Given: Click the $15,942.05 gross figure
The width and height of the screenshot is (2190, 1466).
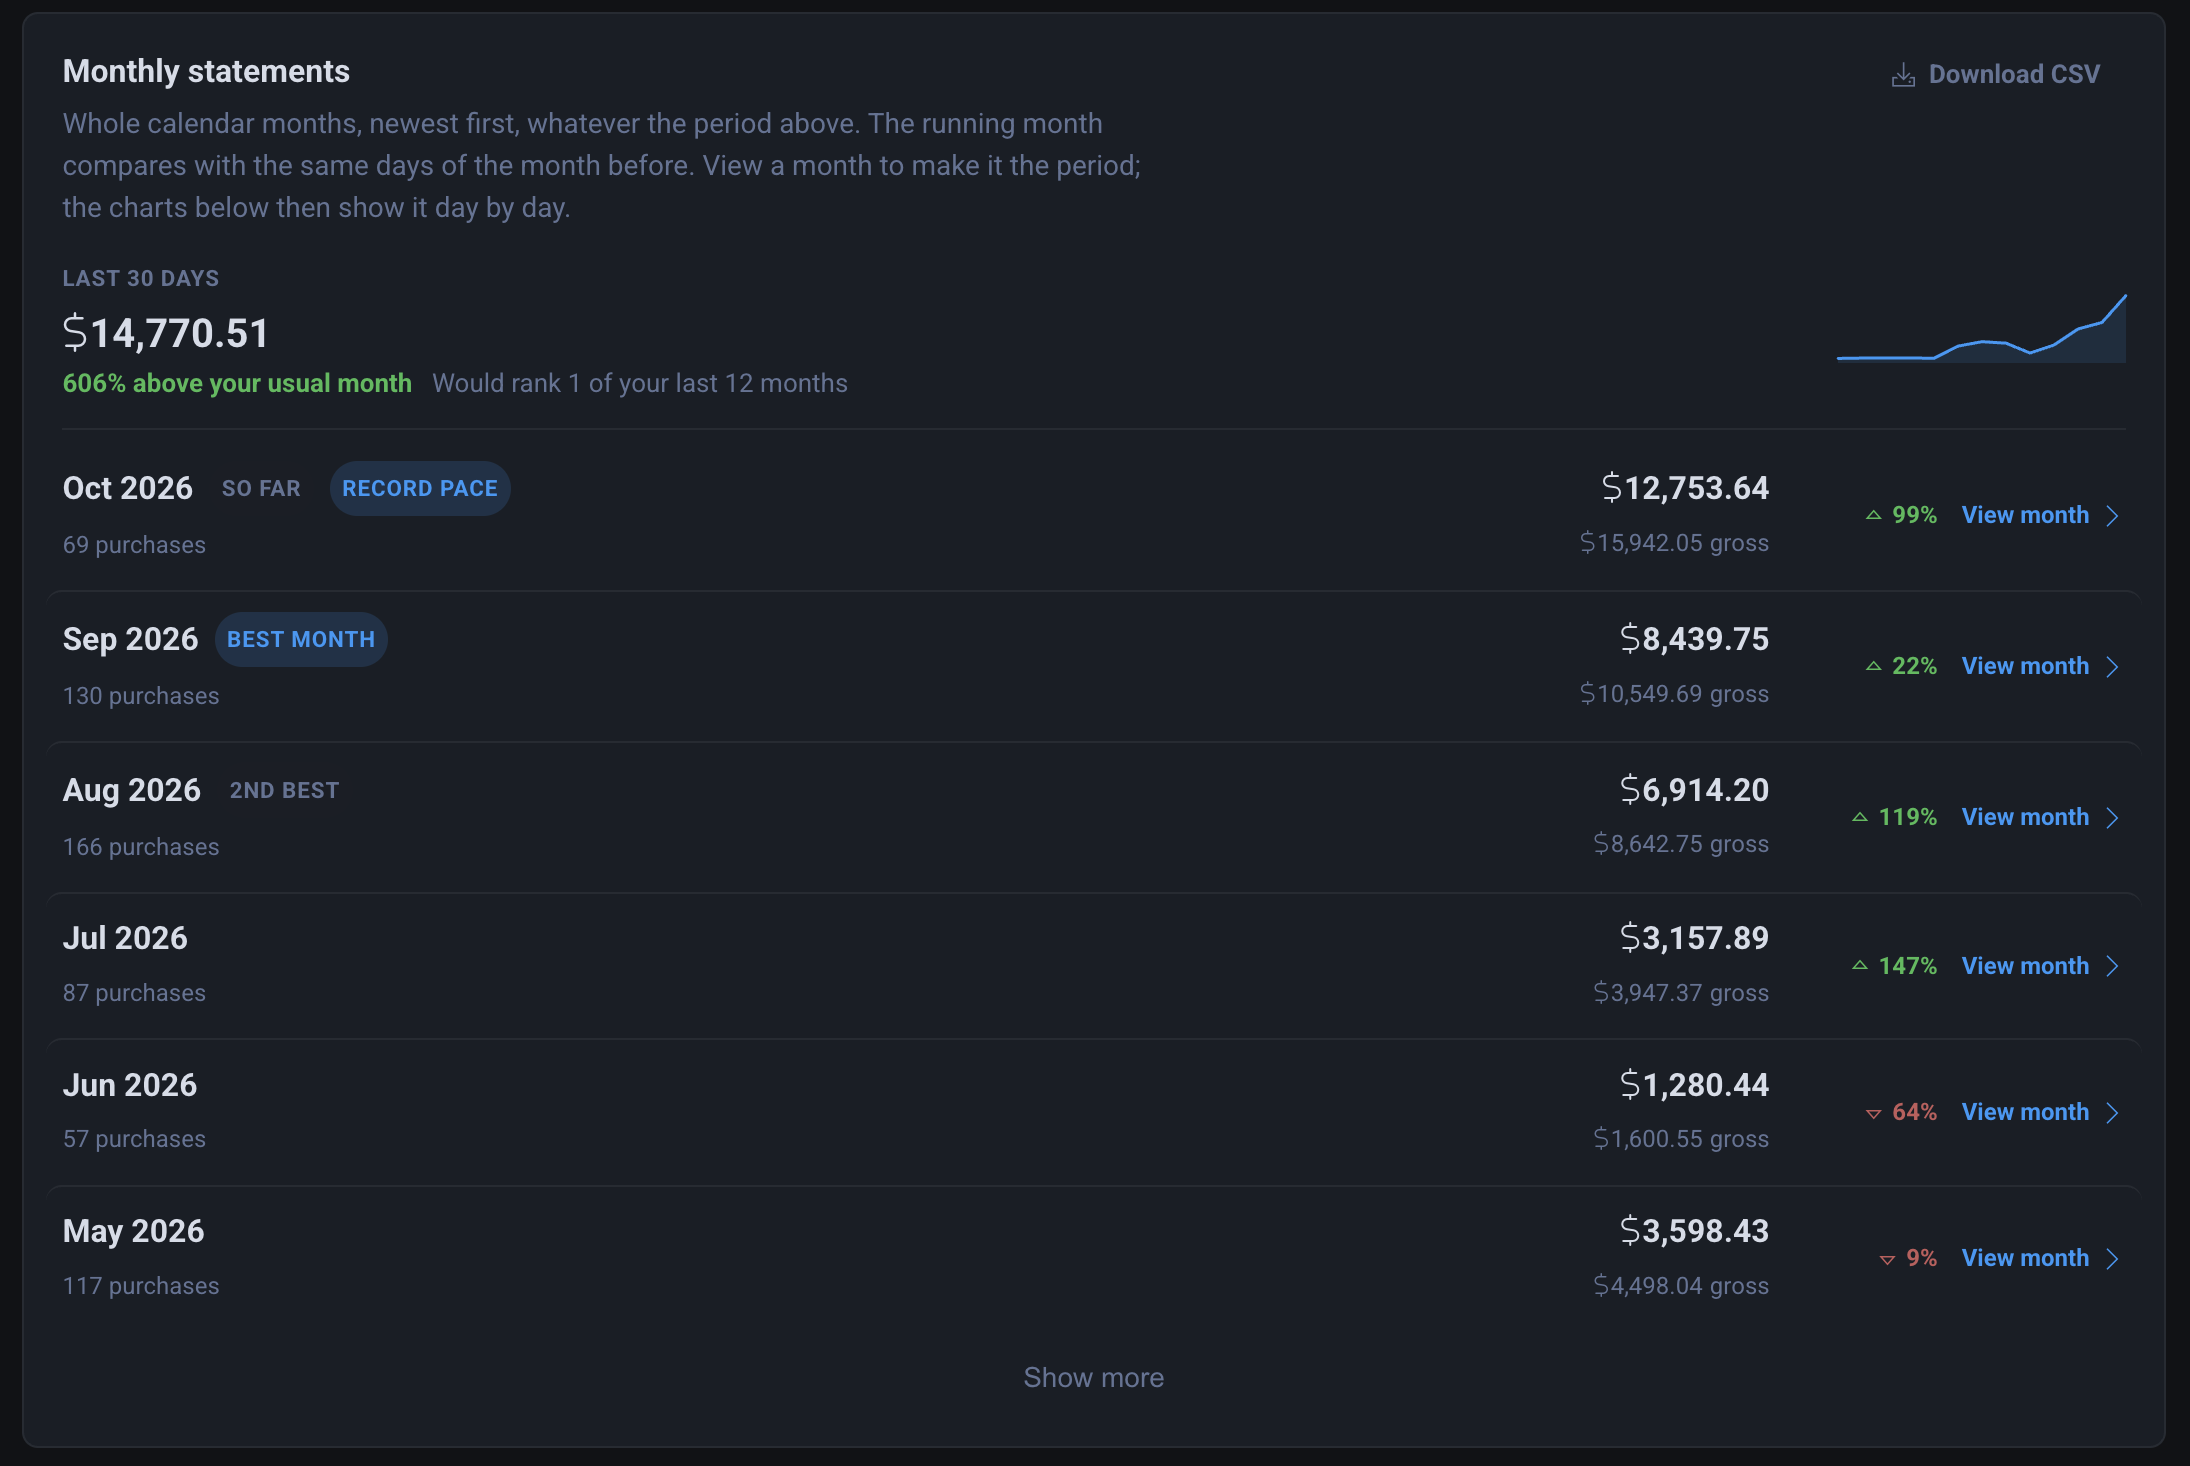Looking at the screenshot, I should tap(1674, 543).
